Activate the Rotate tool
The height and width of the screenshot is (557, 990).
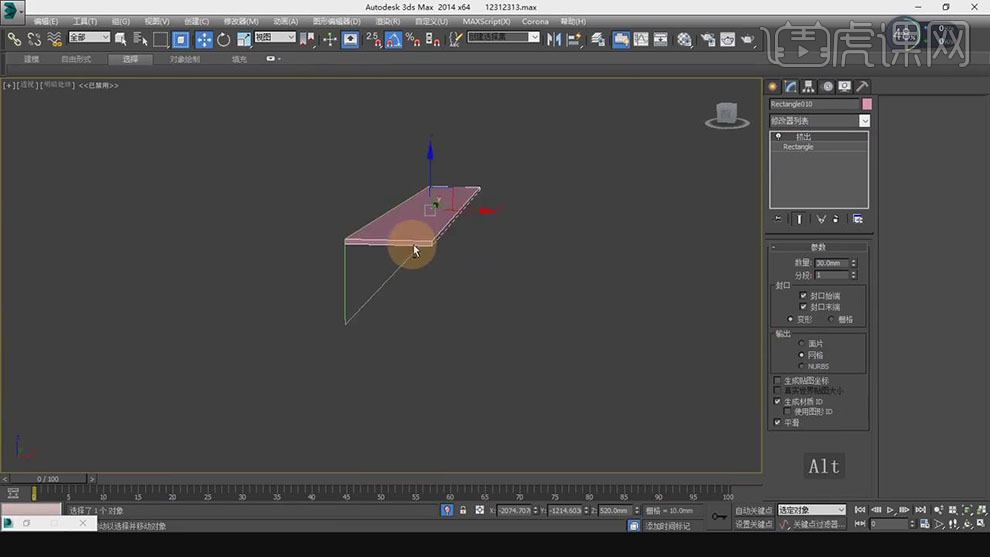224,39
